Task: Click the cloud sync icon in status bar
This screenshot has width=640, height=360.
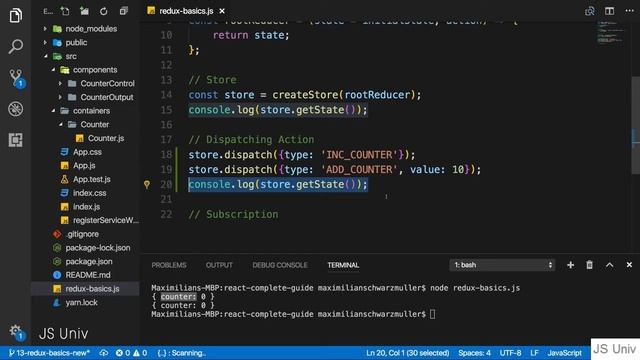Action: coord(104,353)
